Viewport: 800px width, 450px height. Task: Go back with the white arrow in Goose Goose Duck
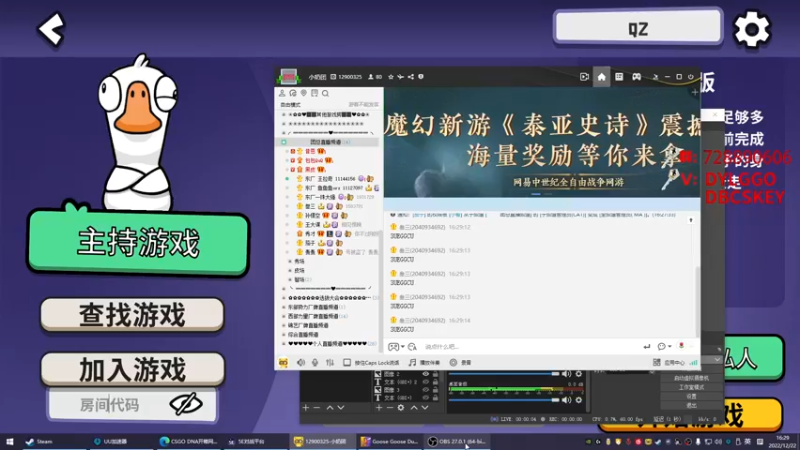[x=51, y=29]
